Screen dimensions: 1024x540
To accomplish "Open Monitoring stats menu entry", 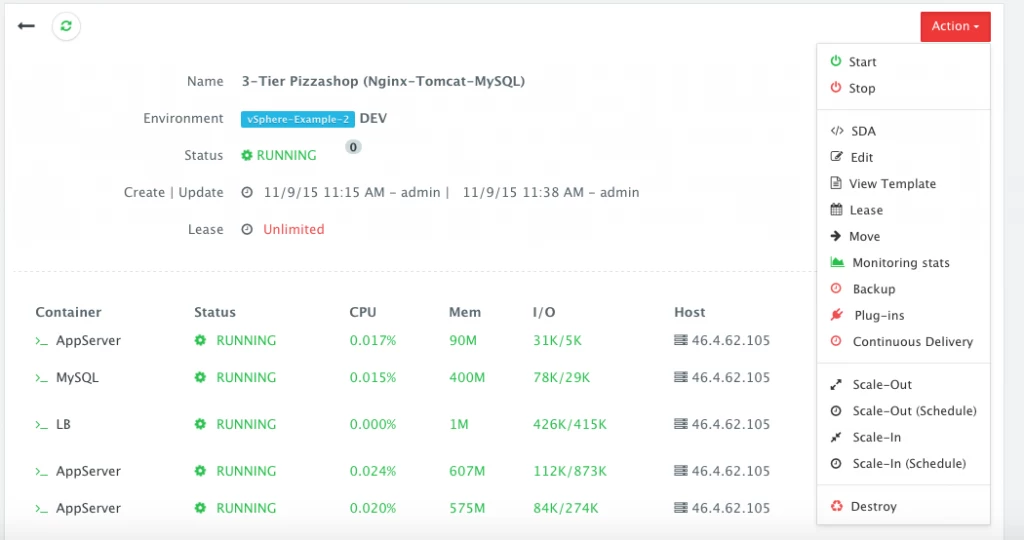I will click(x=903, y=262).
